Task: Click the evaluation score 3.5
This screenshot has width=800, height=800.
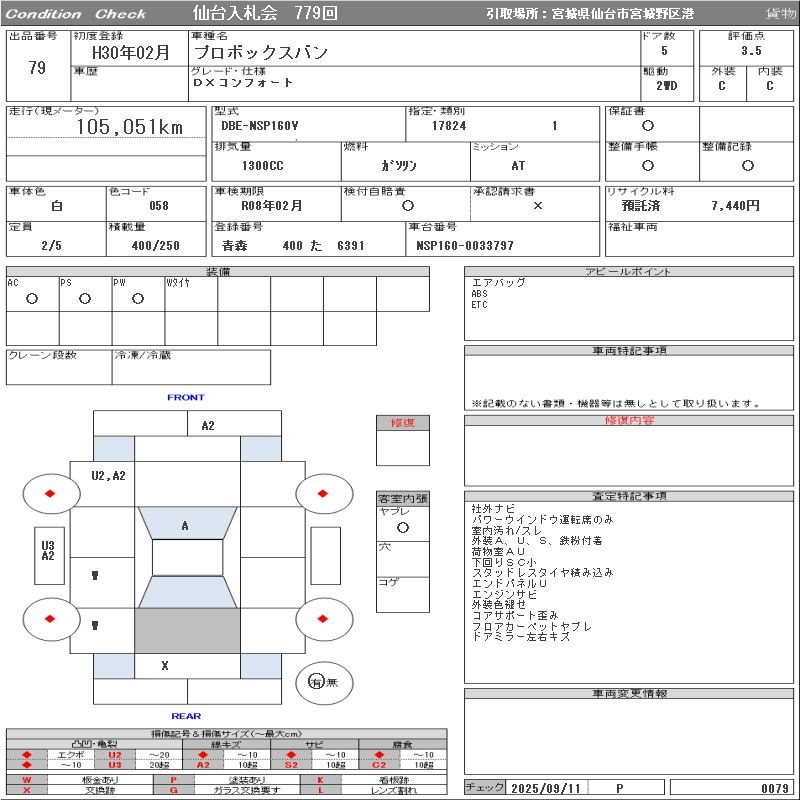Action: click(751, 51)
